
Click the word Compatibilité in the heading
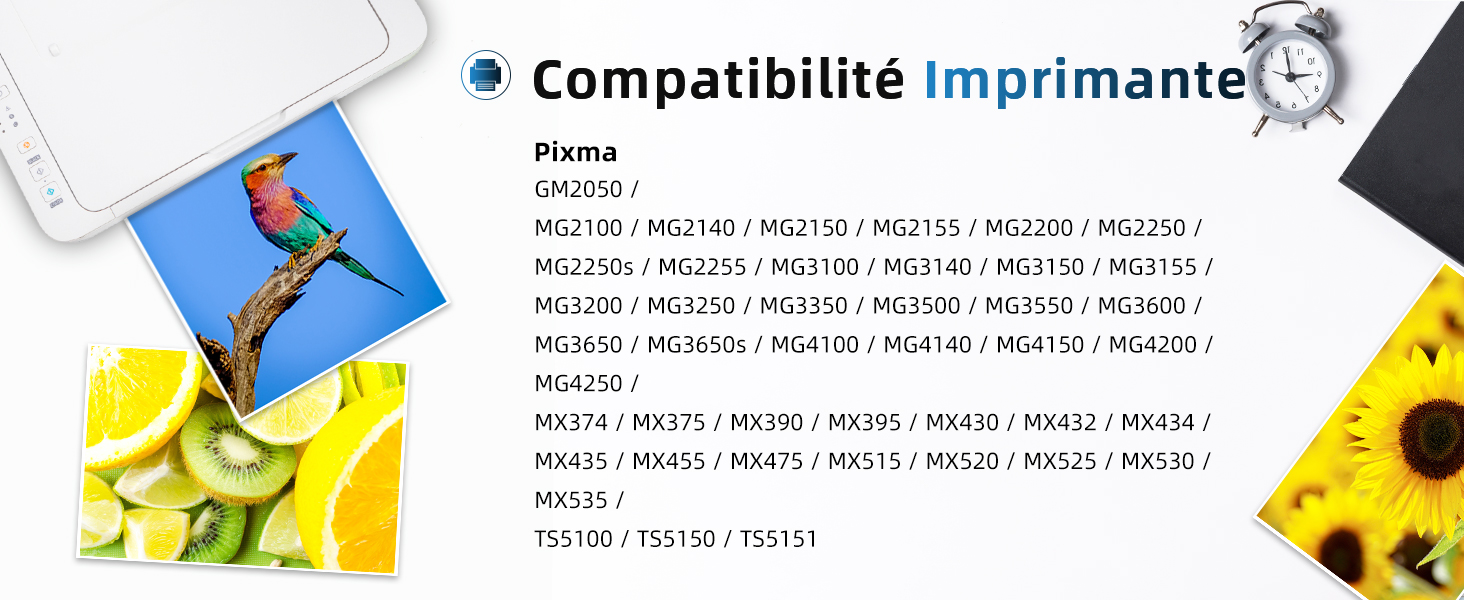(717, 79)
